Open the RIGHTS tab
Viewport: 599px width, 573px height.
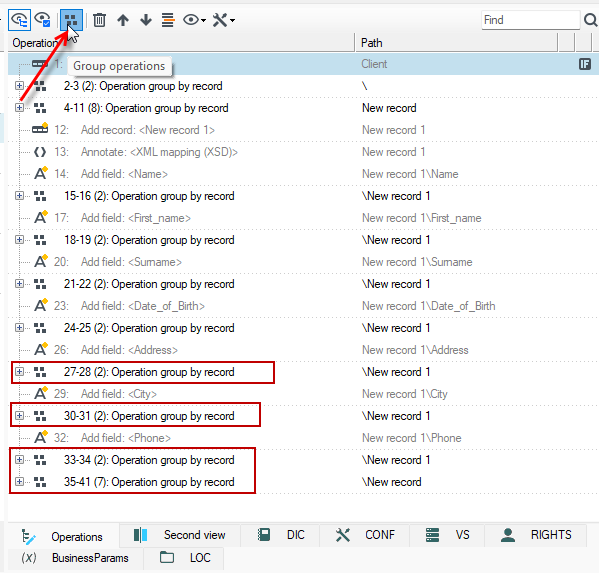[x=536, y=535]
